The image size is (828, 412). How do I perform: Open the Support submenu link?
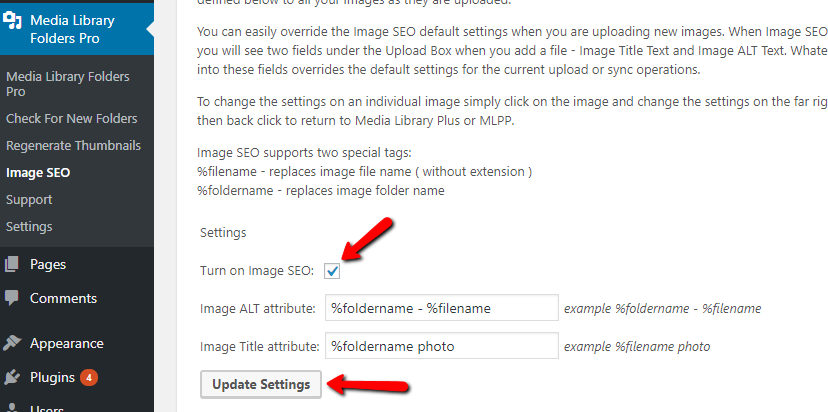pyautogui.click(x=29, y=200)
